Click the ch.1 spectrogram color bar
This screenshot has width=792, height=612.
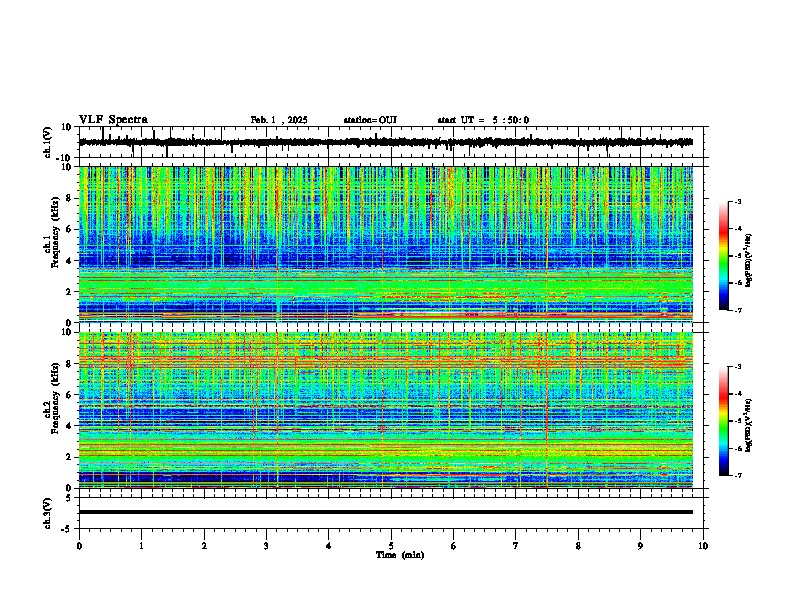point(724,256)
